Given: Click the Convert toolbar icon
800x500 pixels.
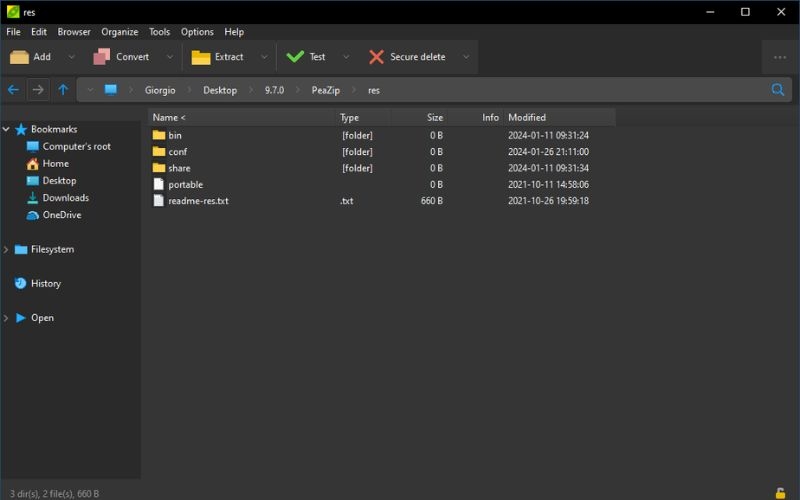Looking at the screenshot, I should [x=102, y=57].
